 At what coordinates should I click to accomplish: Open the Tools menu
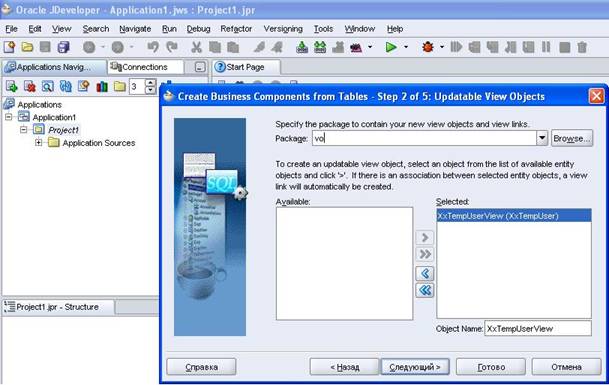tap(323, 29)
